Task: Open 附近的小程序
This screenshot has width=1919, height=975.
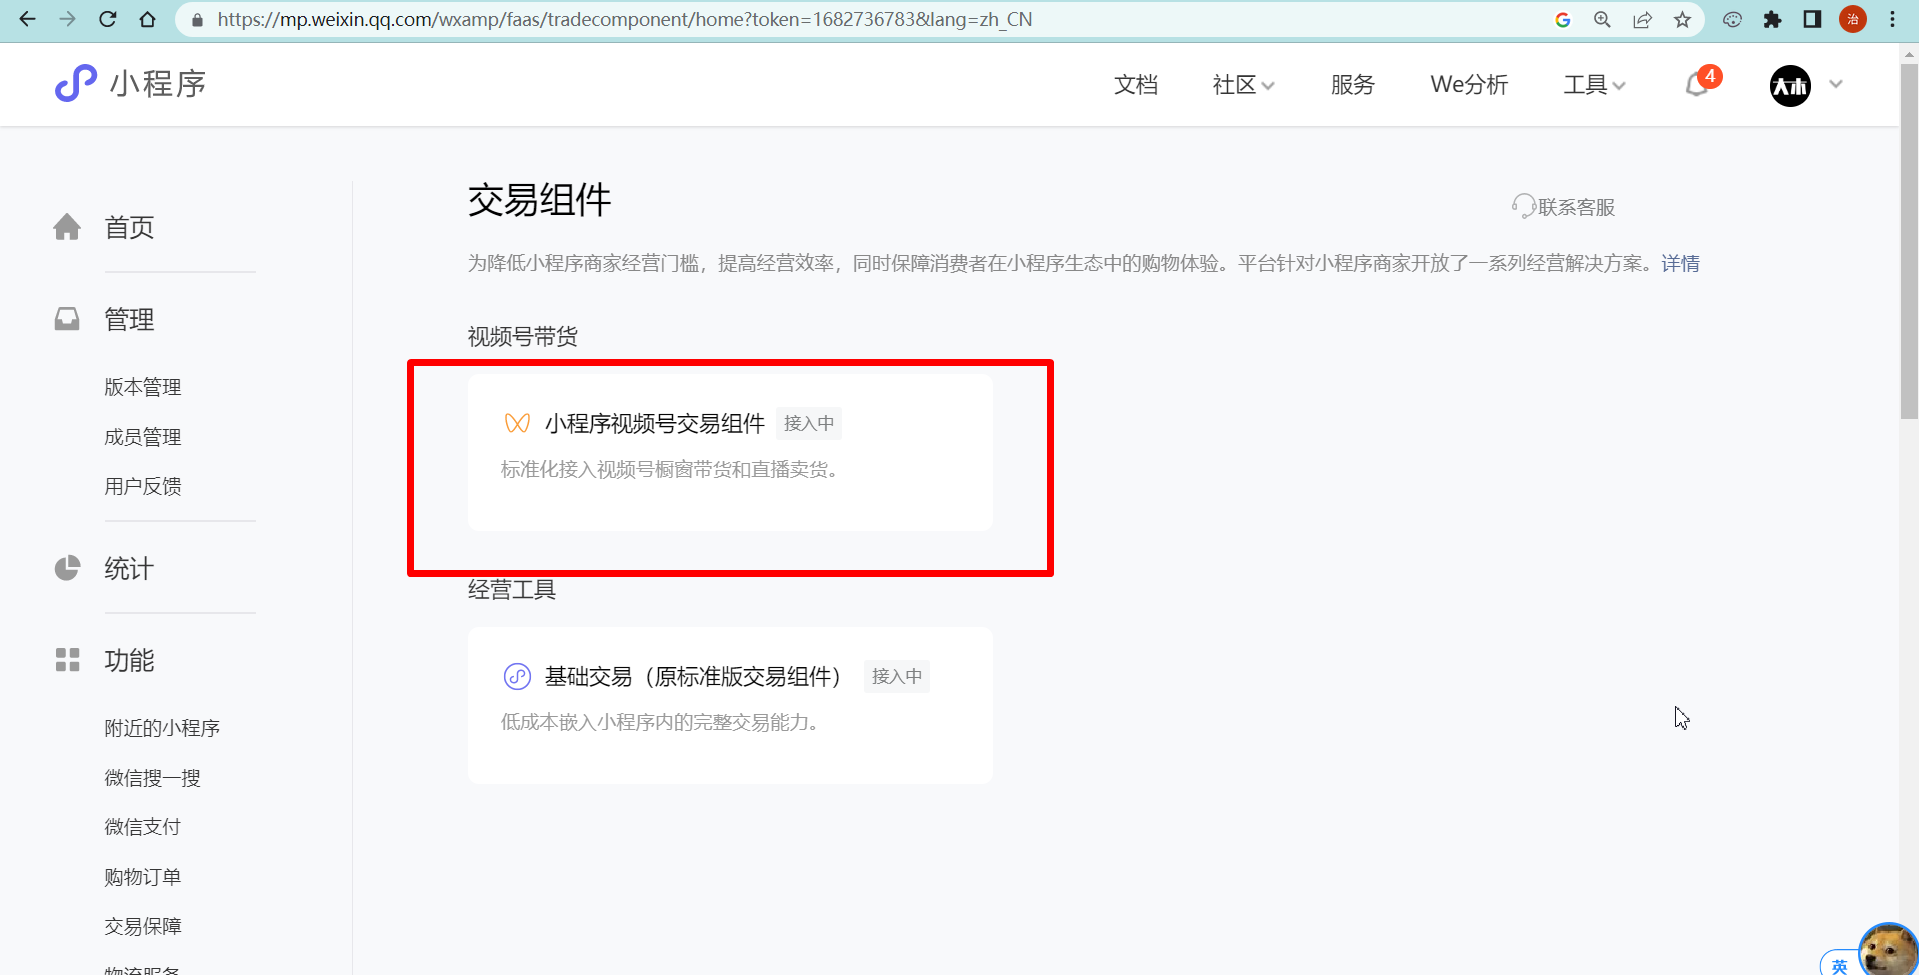Action: 162,728
